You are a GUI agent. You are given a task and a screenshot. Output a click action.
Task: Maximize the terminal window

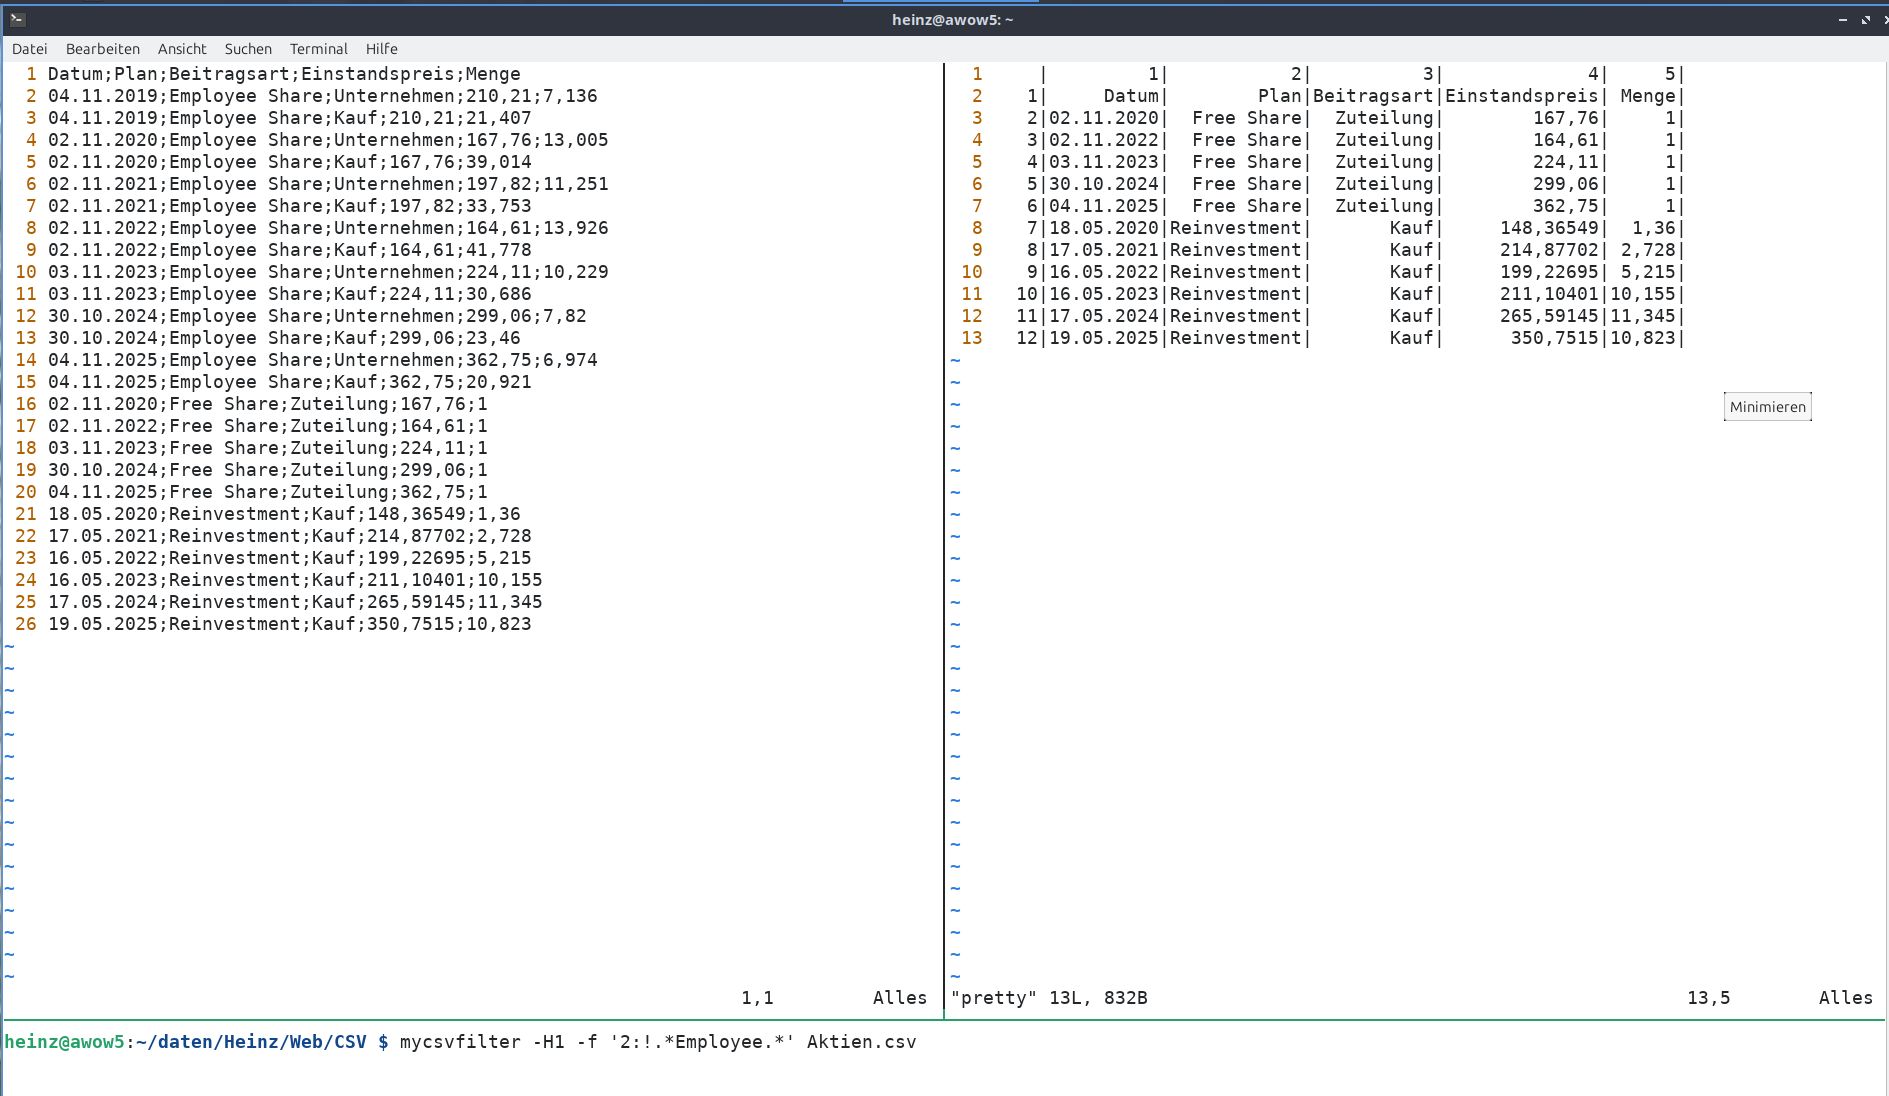tap(1865, 20)
